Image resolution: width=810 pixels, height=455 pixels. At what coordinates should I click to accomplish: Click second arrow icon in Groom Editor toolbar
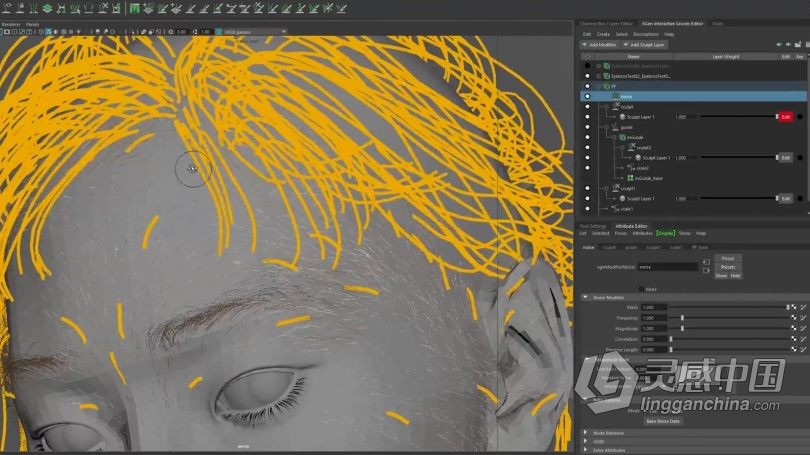click(x=788, y=45)
